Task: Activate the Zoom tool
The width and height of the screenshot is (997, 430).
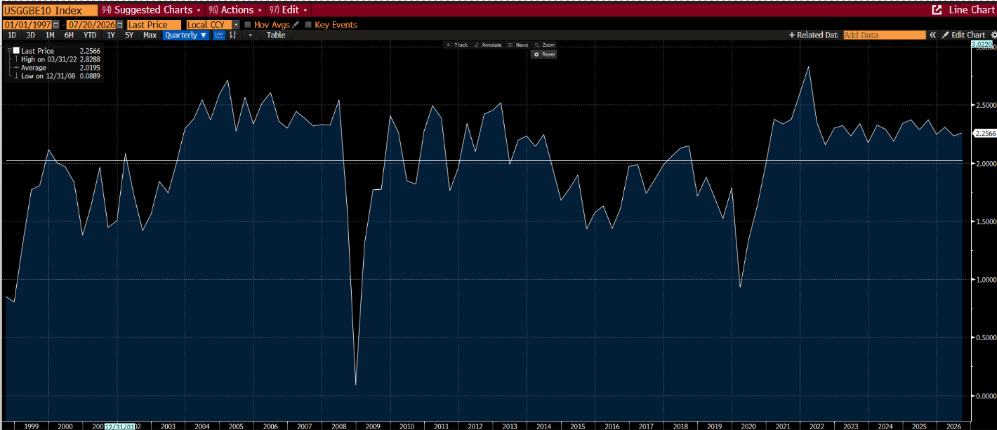Action: (x=545, y=45)
